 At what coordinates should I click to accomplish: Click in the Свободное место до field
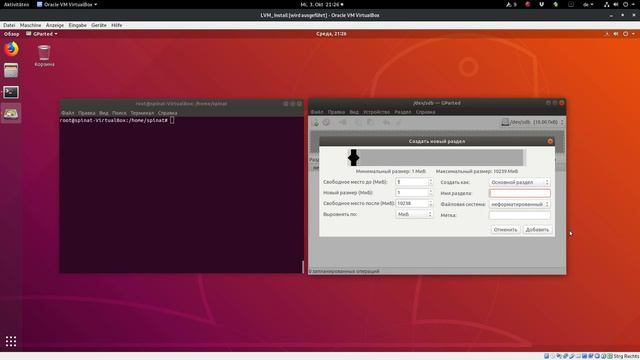411,182
